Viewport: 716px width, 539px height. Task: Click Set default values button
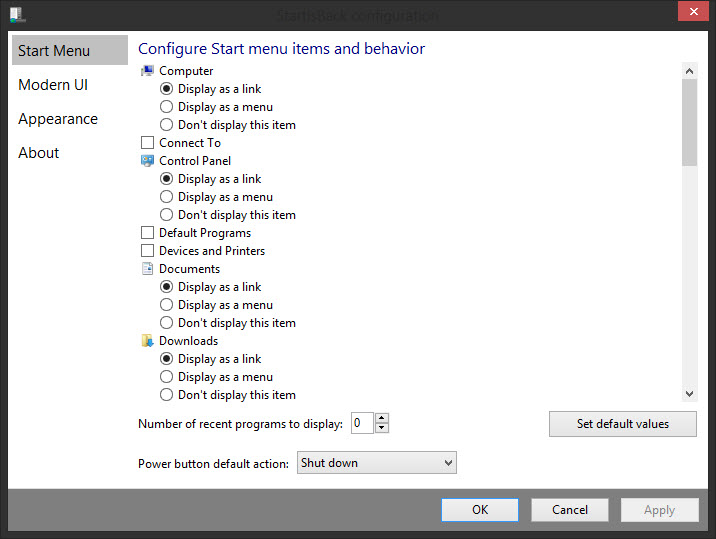623,424
